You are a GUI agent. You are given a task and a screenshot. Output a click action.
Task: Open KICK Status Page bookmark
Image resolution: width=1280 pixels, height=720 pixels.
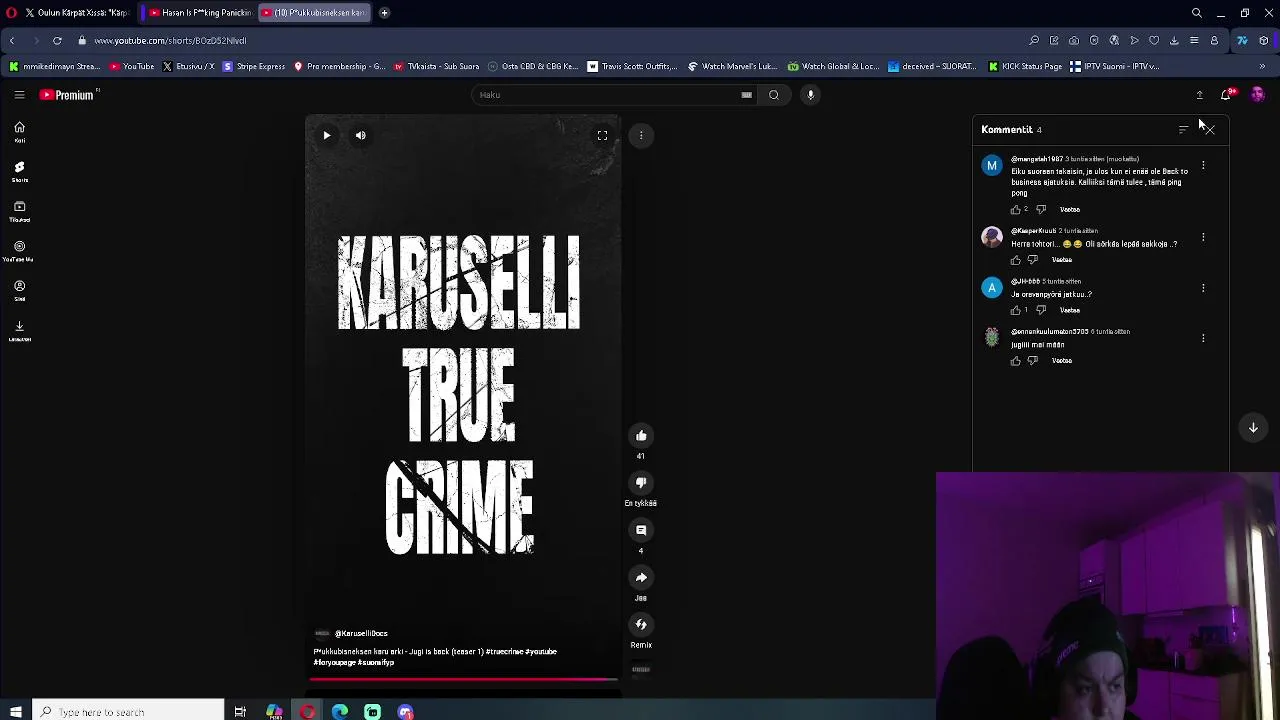[1025, 66]
